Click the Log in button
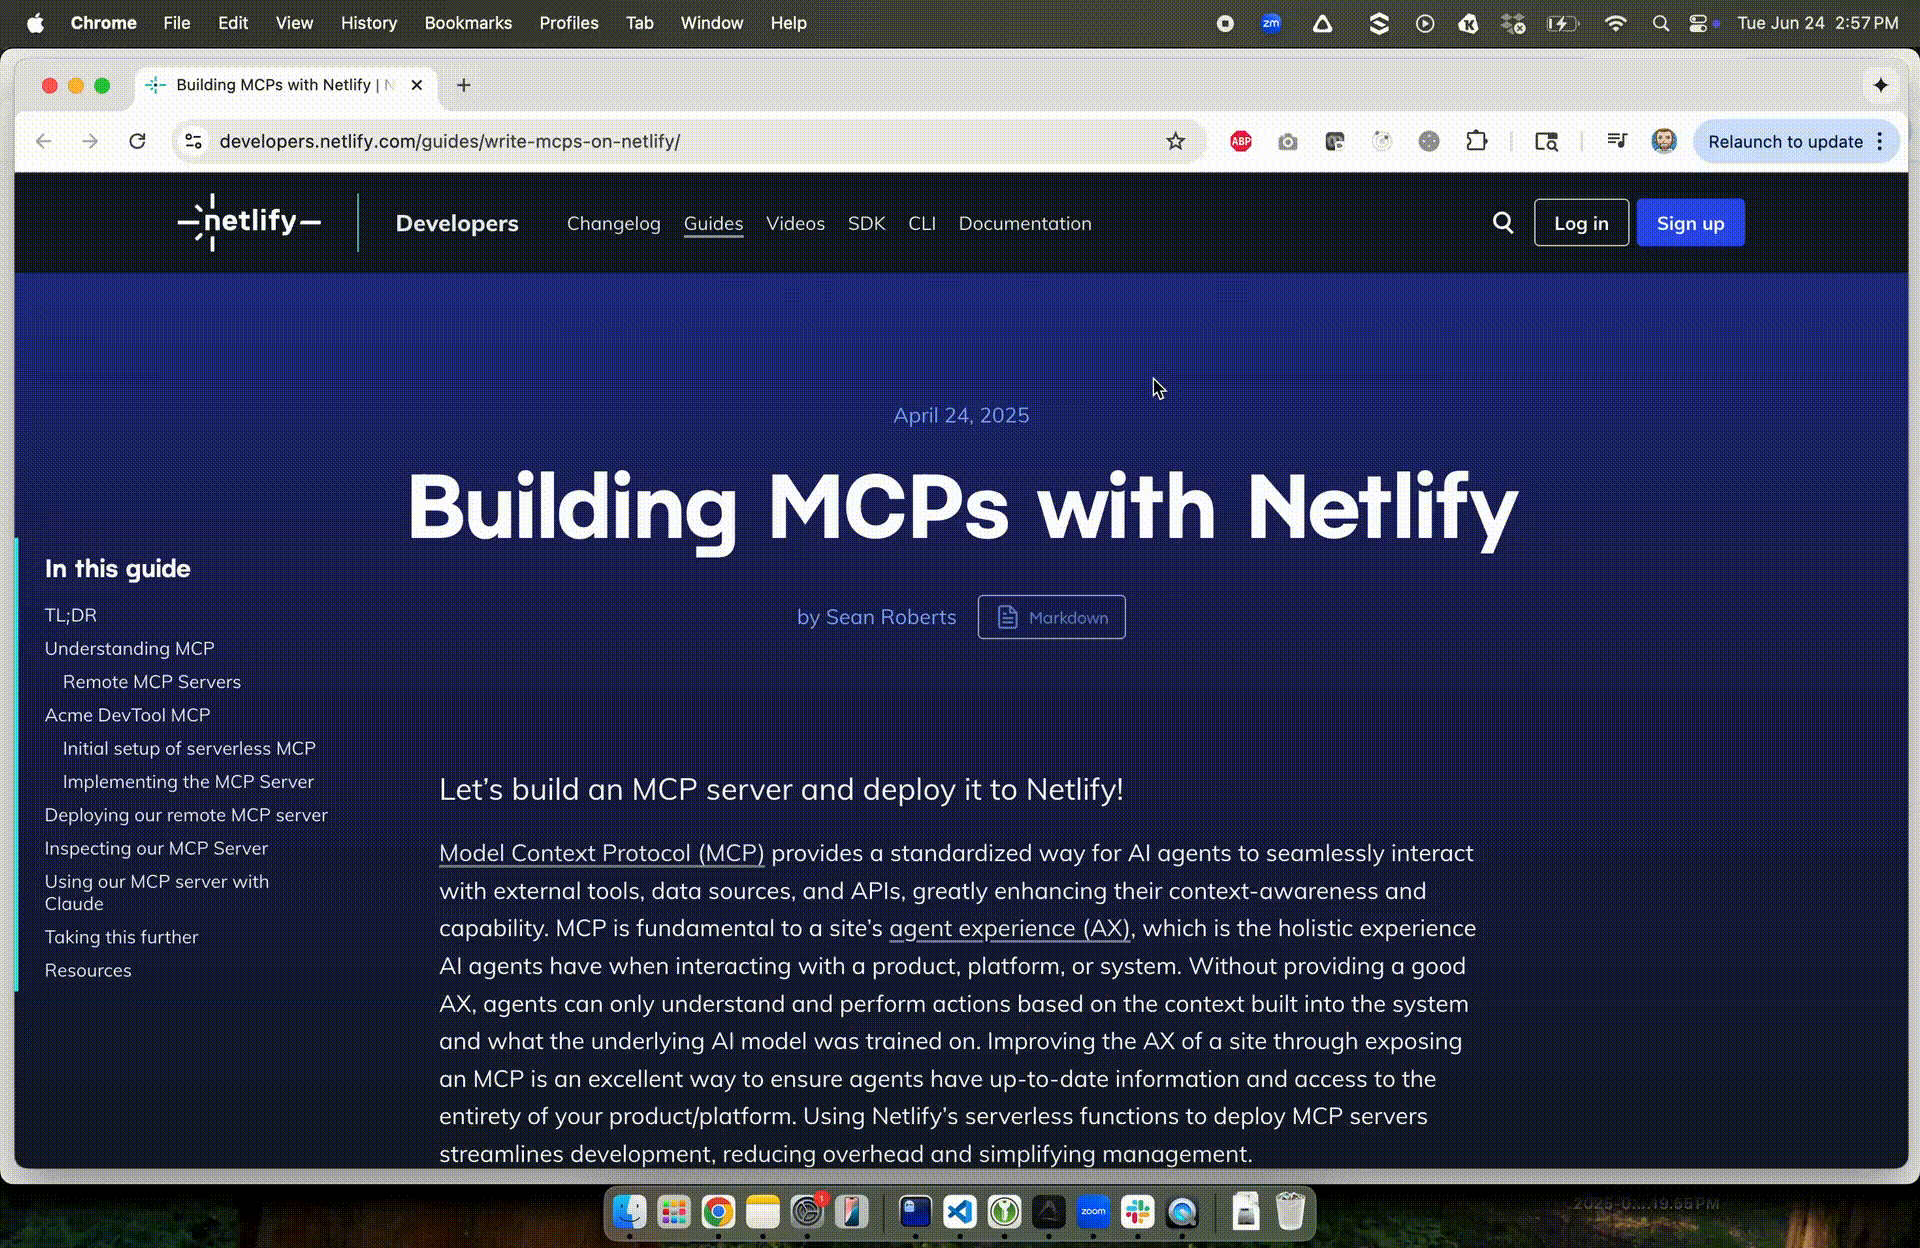 pos(1581,223)
